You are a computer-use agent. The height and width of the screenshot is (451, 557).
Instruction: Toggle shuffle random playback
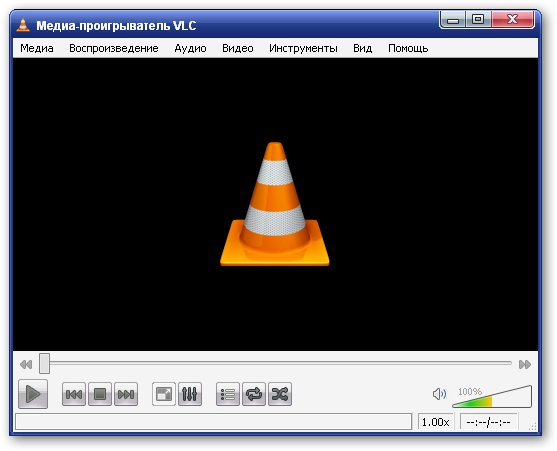point(280,394)
